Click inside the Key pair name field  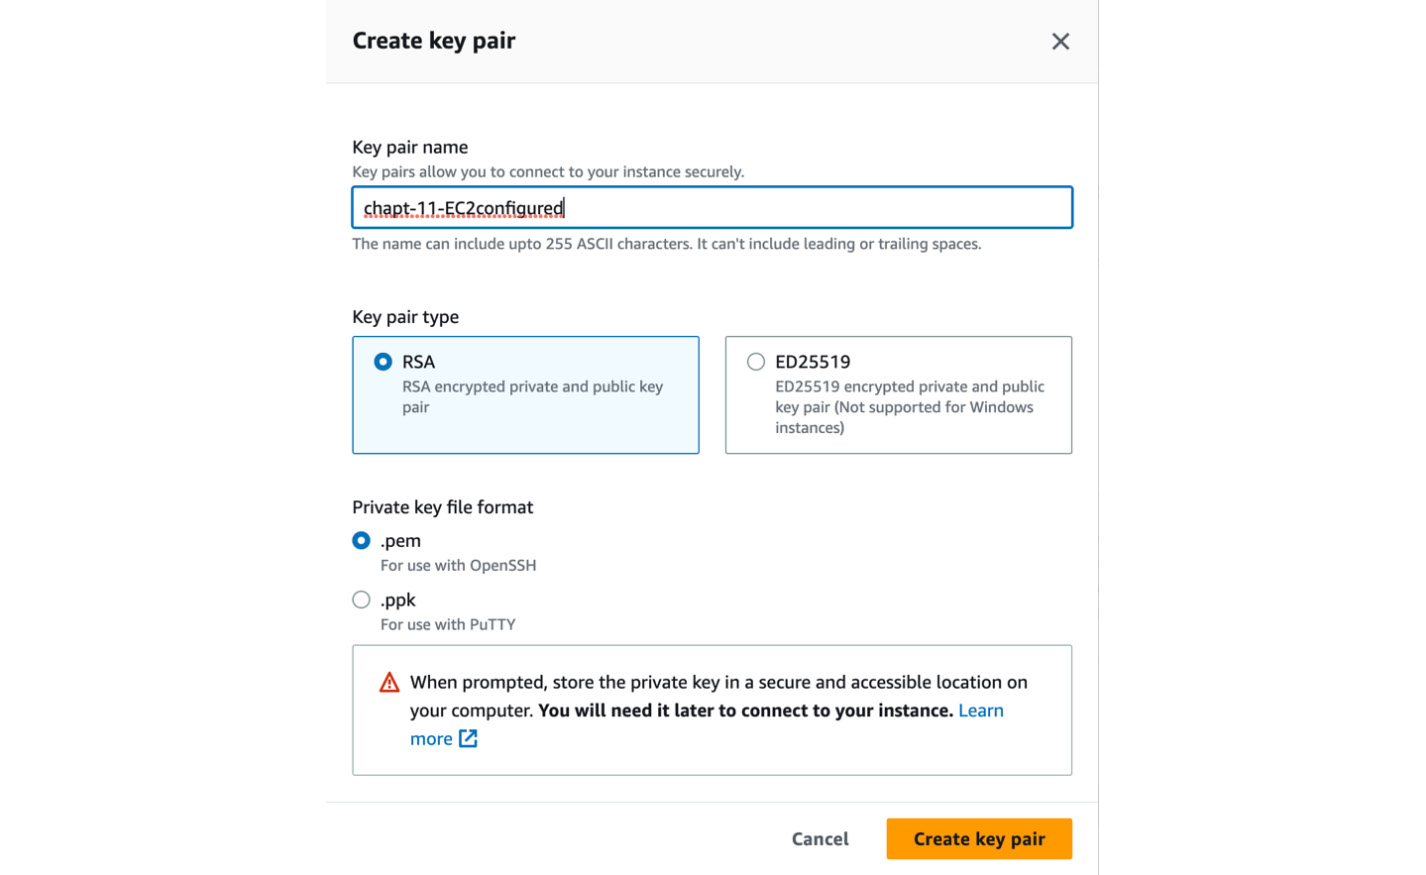[712, 208]
